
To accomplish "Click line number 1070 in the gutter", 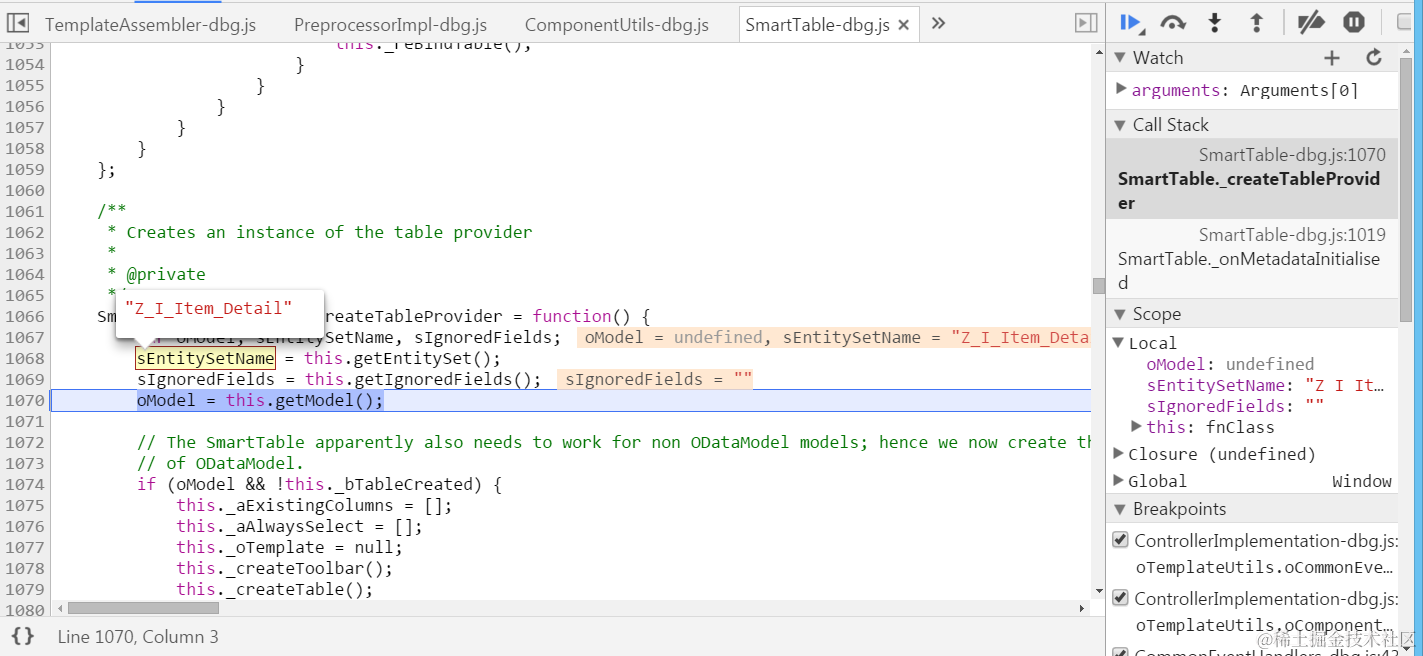I will tap(23, 400).
